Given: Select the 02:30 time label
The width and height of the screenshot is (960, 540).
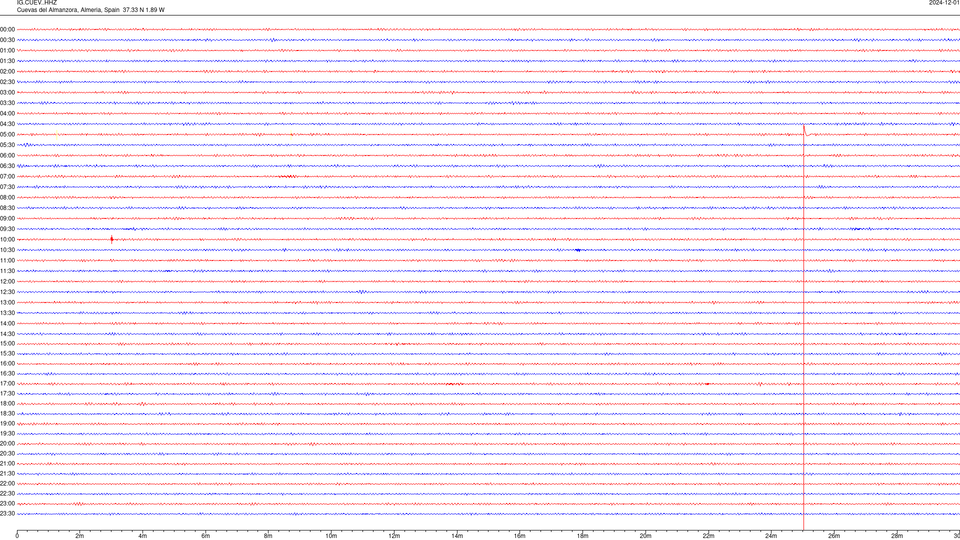Looking at the screenshot, I should (x=7, y=82).
